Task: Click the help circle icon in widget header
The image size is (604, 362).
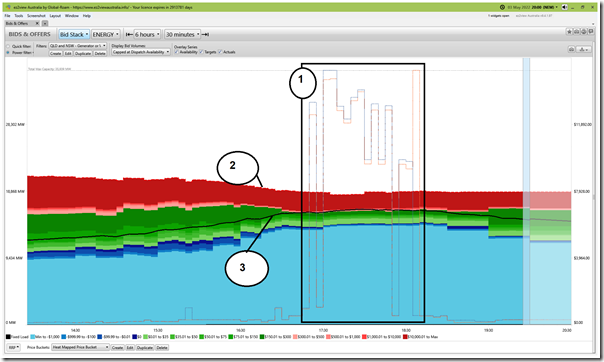Action: [x=584, y=32]
